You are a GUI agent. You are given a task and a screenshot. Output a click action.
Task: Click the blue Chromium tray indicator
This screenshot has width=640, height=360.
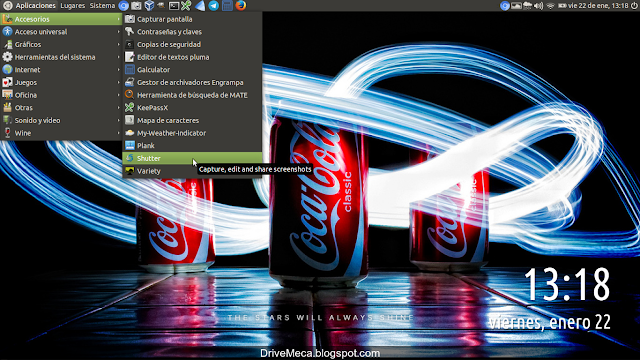click(x=505, y=6)
